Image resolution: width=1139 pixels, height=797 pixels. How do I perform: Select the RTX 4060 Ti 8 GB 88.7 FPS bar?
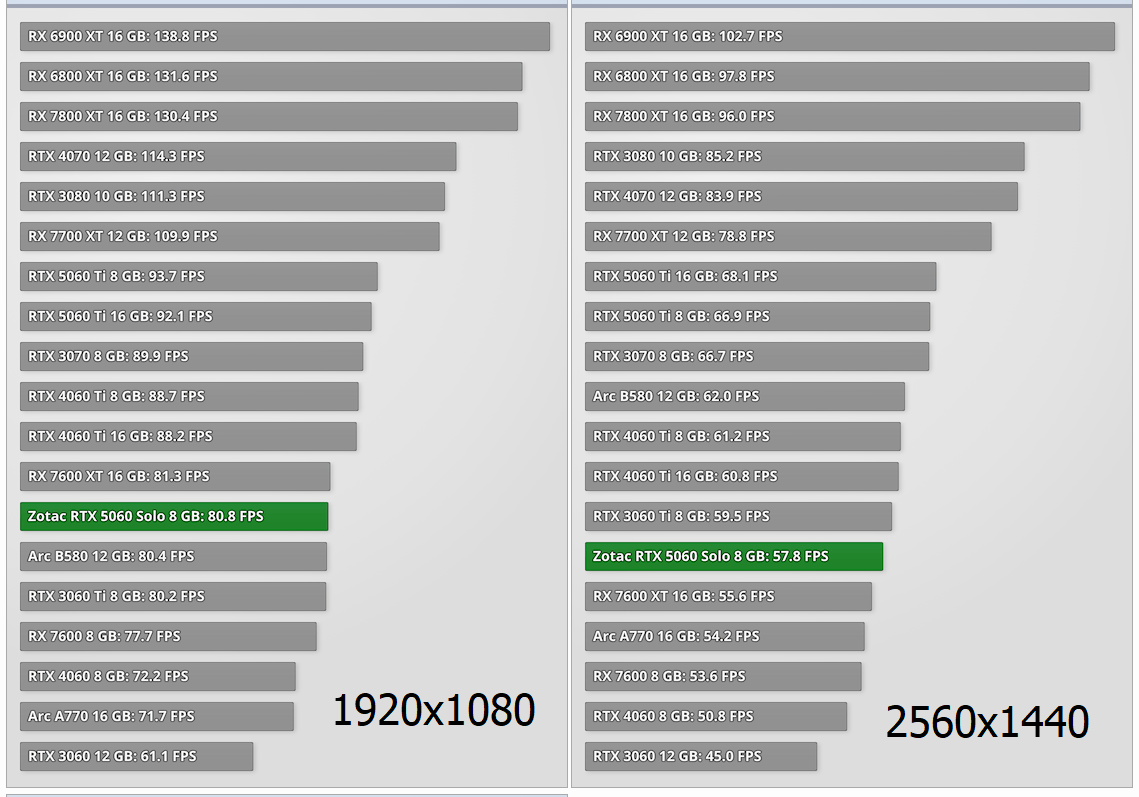tap(190, 396)
